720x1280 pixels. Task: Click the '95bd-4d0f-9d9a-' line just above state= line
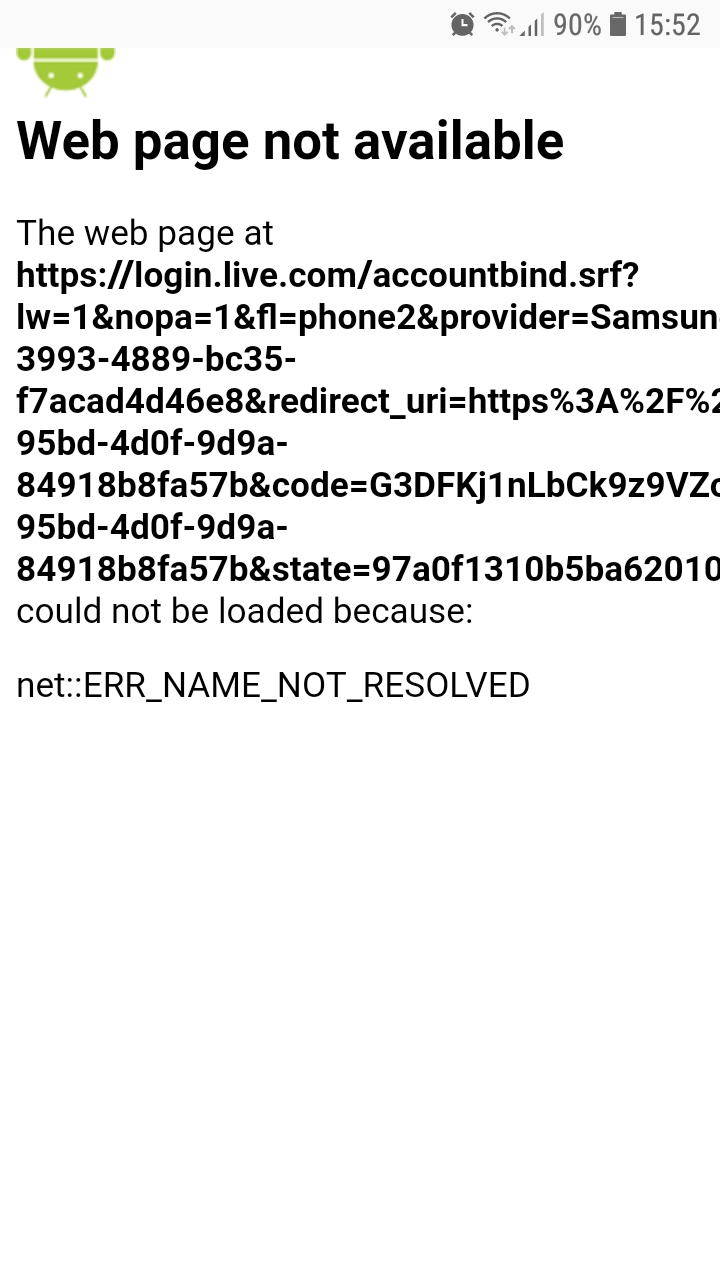coord(153,527)
